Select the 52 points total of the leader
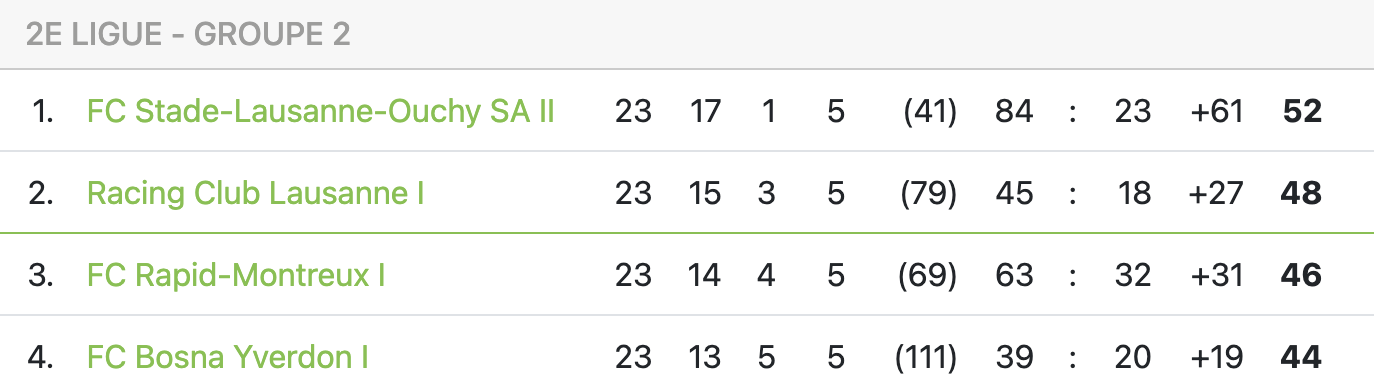The height and width of the screenshot is (392, 1374). pos(1302,111)
